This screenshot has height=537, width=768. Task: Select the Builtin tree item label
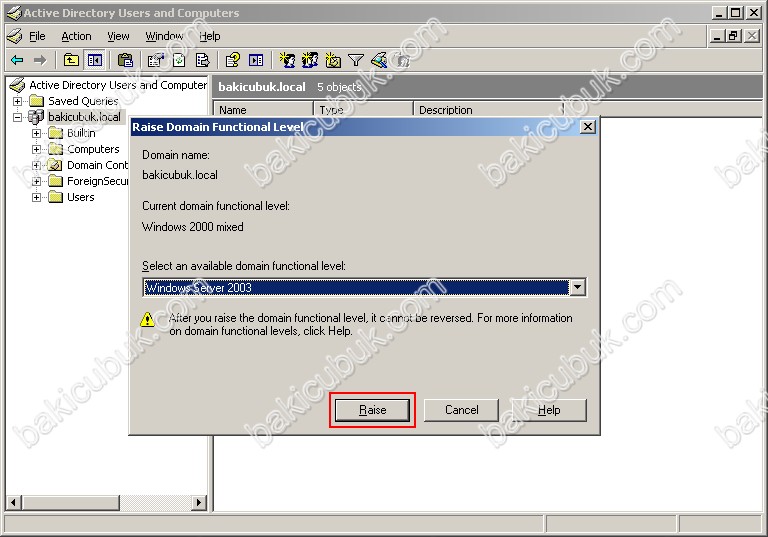81,133
